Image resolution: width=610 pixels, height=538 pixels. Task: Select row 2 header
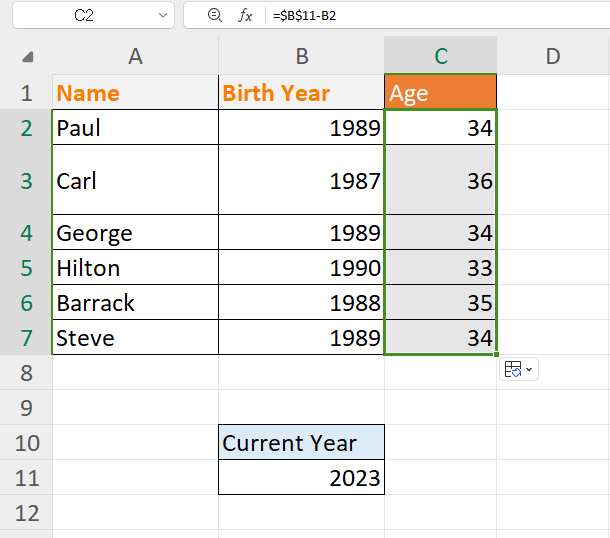click(x=26, y=127)
